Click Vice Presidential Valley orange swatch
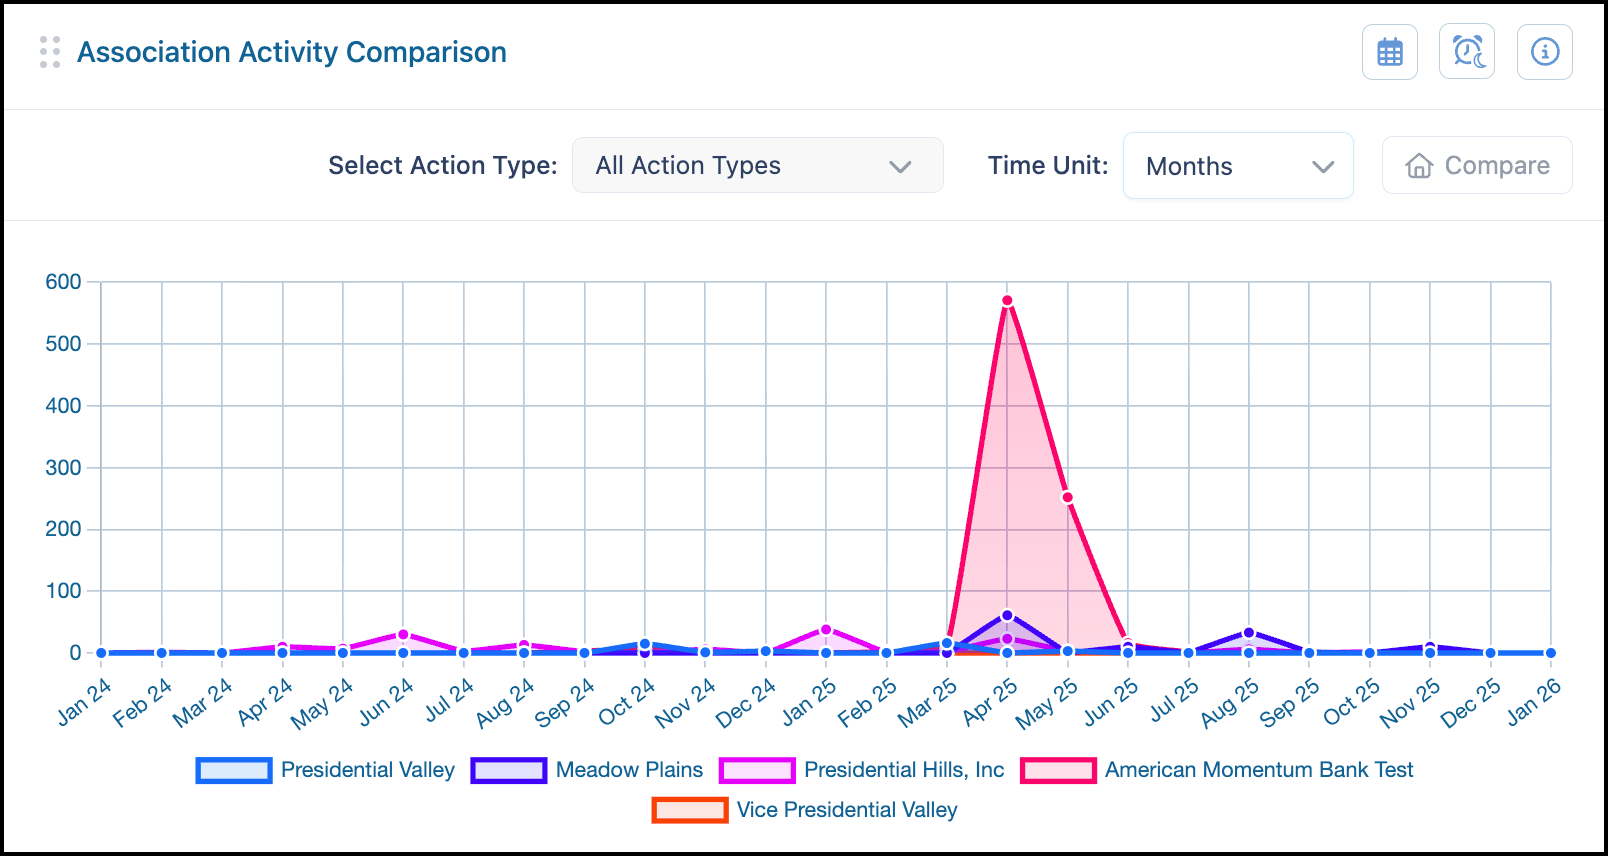This screenshot has width=1608, height=856. point(690,810)
